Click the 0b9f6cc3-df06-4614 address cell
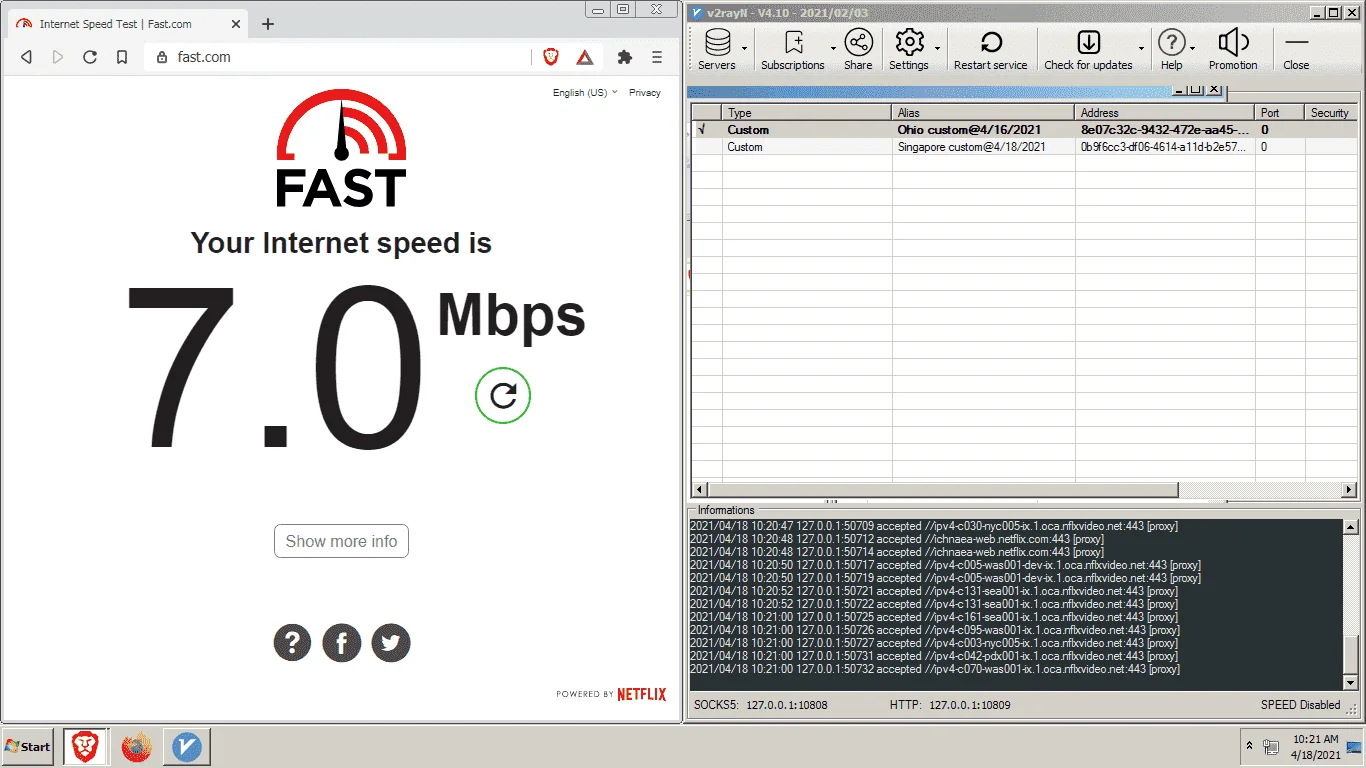 coord(1164,147)
